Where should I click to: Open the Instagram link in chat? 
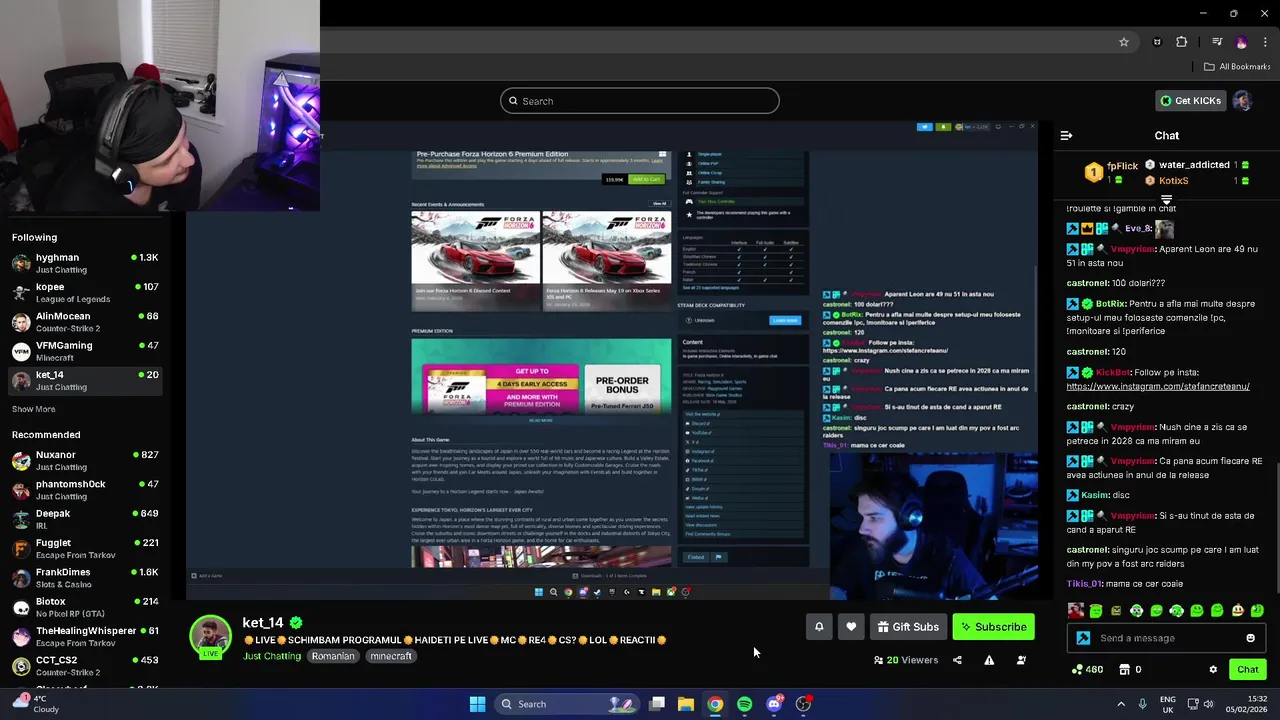[x=1158, y=386]
